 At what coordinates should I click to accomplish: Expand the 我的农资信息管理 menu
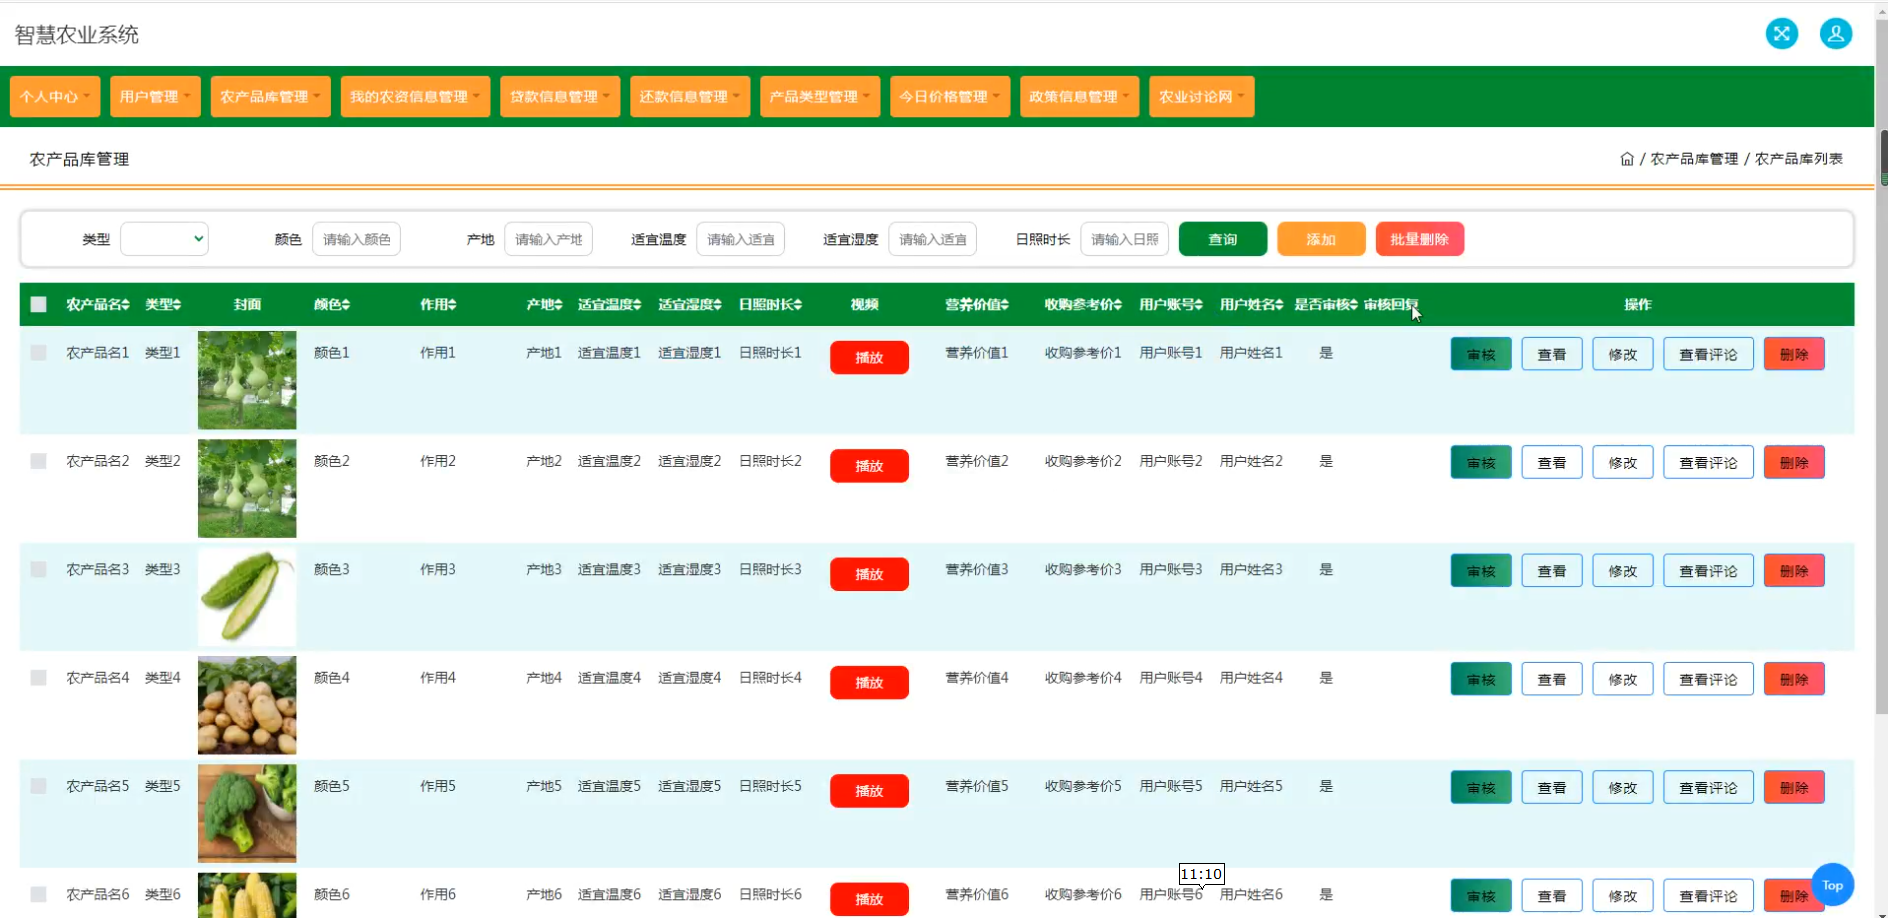415,97
